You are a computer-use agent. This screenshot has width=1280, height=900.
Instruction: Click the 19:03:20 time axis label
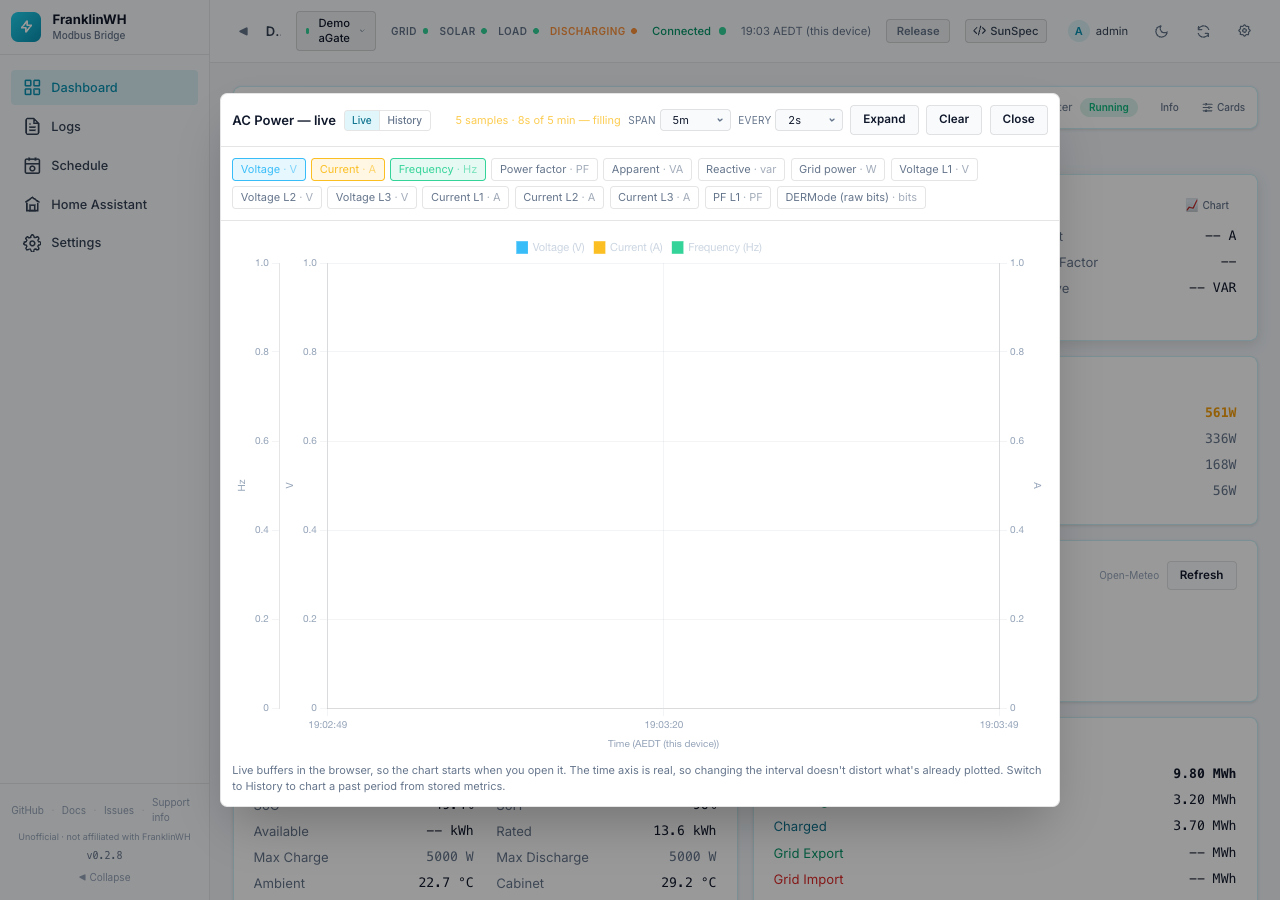[x=663, y=724]
